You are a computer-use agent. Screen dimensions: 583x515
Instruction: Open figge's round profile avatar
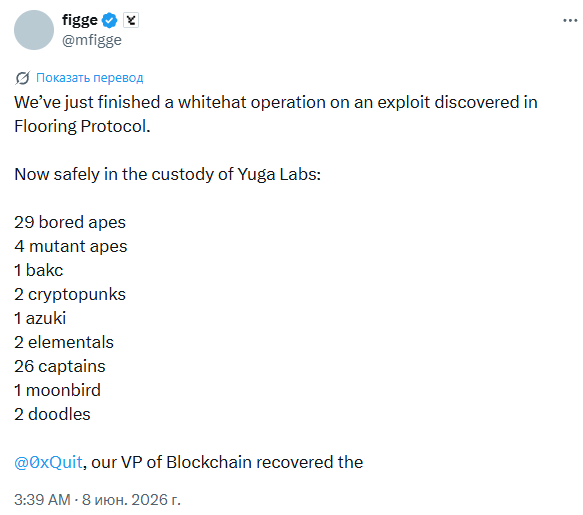click(34, 30)
